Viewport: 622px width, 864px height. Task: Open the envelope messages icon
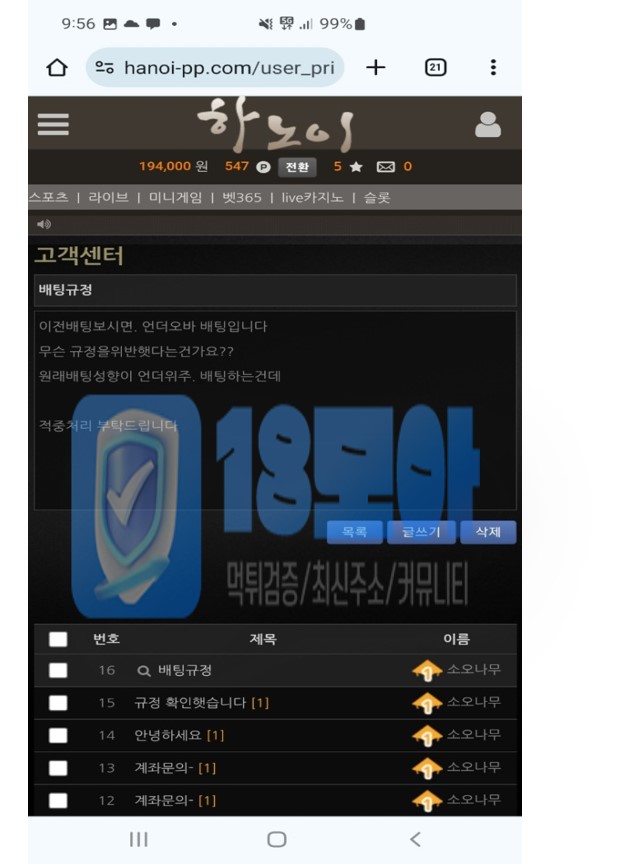point(386,166)
